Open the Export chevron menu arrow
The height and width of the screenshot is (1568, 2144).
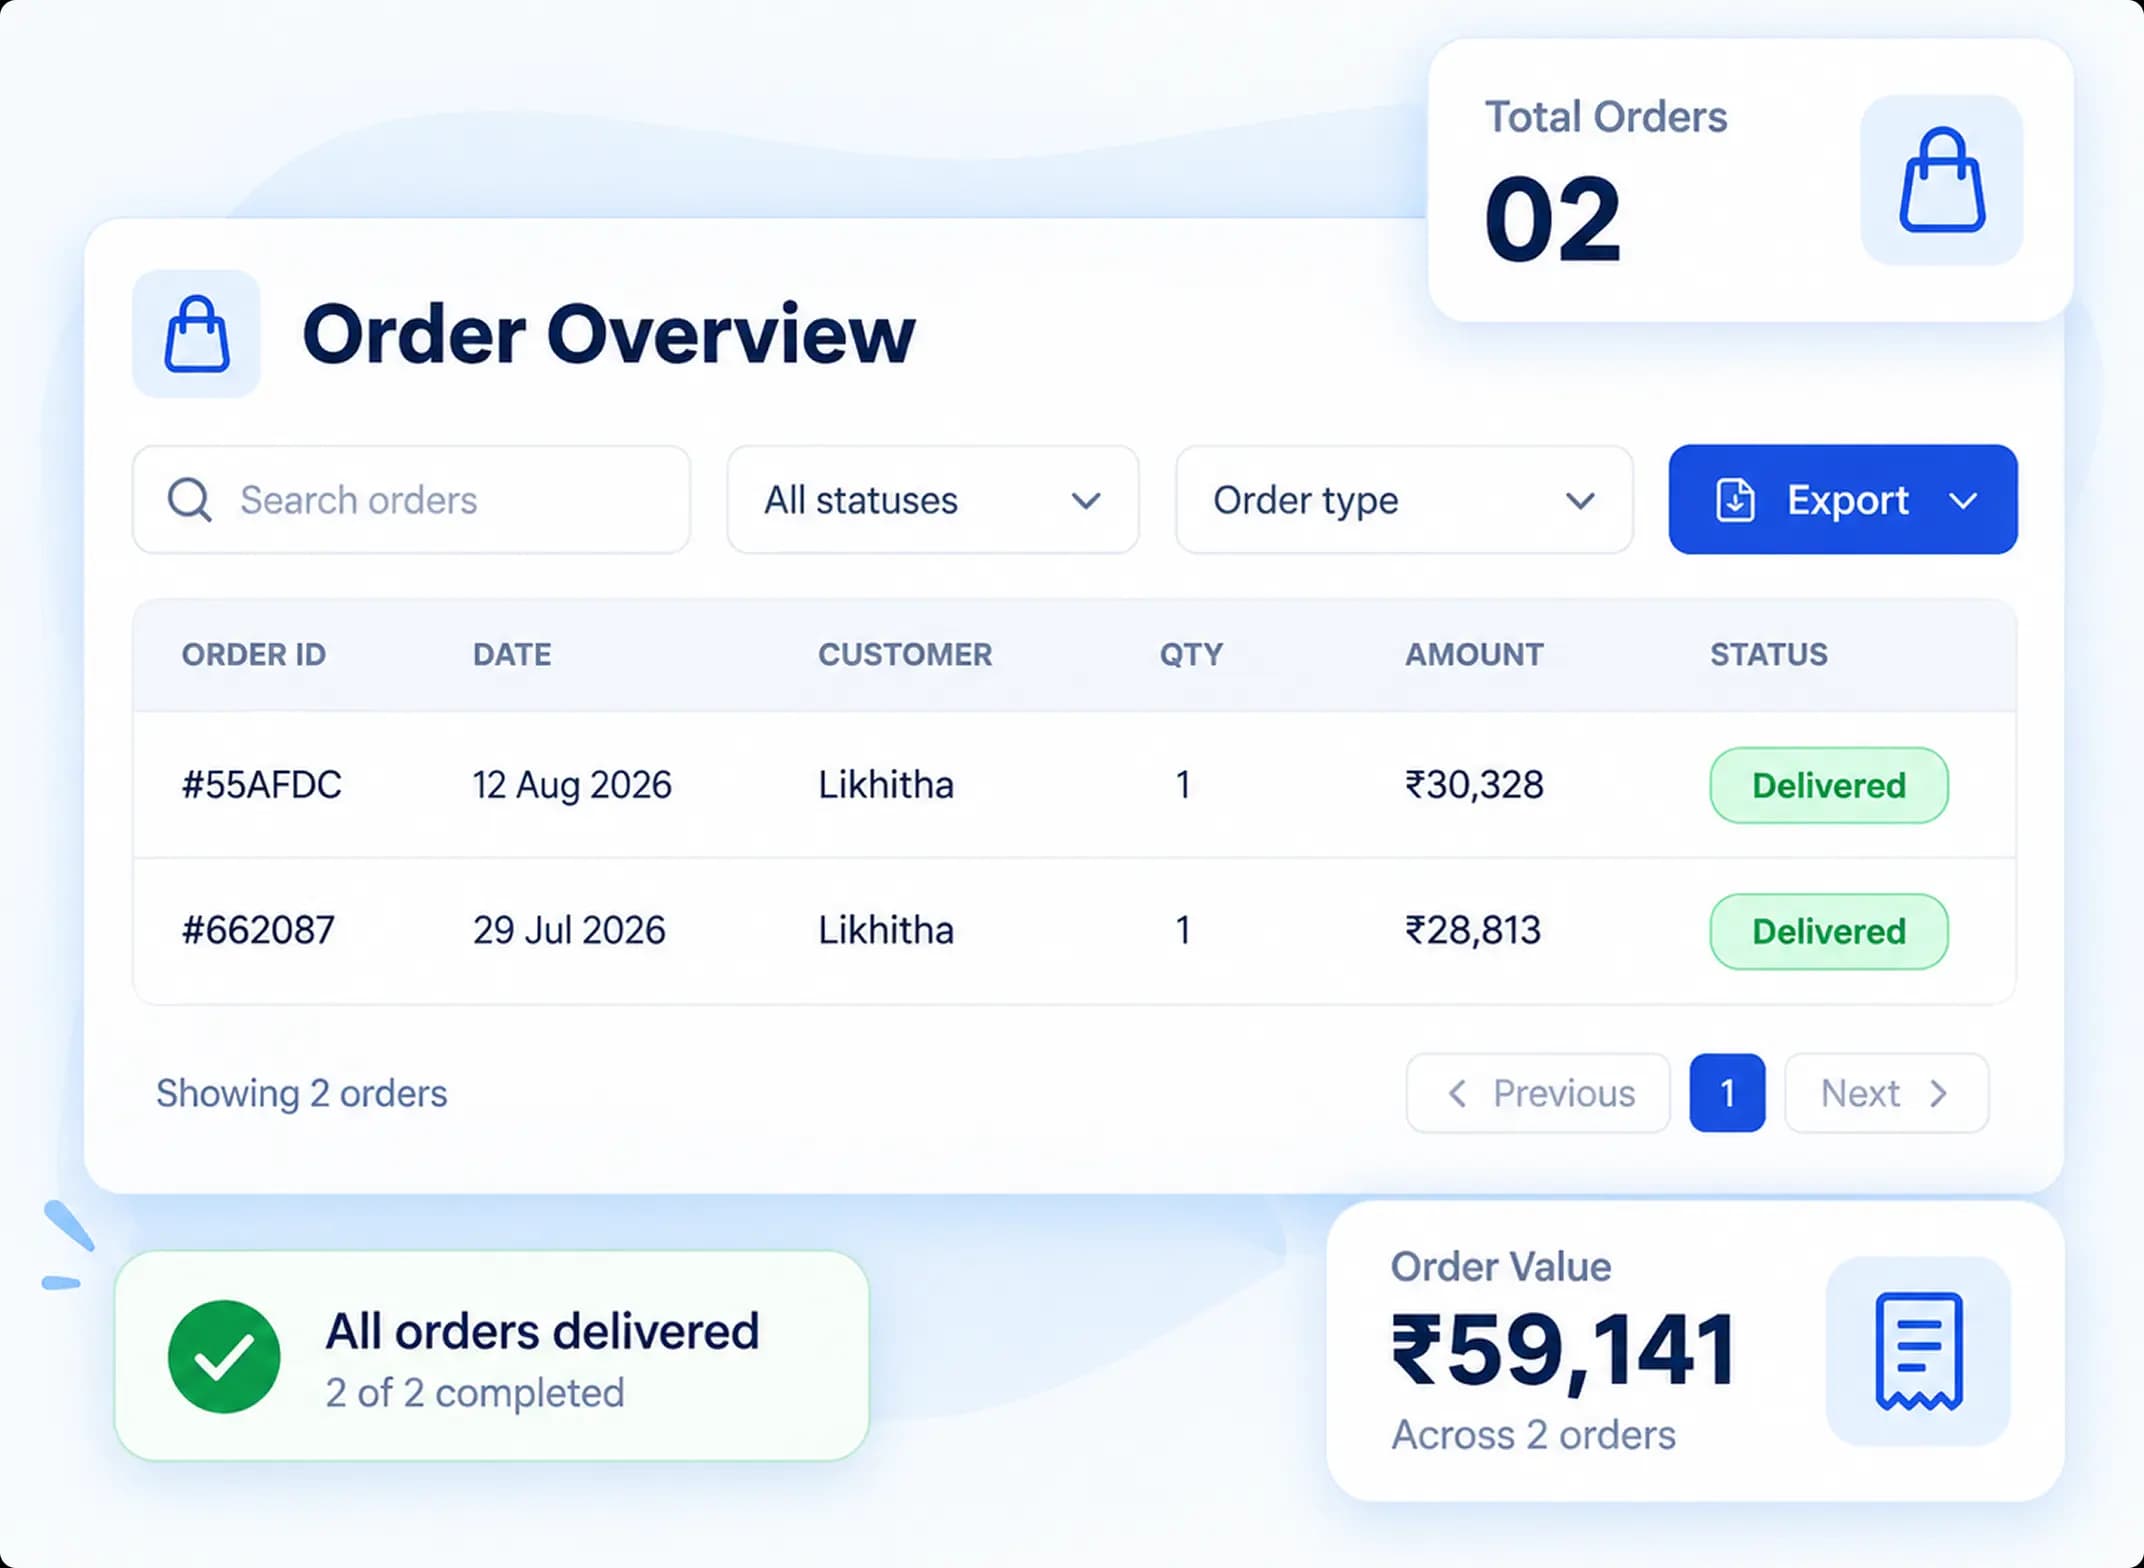1963,500
